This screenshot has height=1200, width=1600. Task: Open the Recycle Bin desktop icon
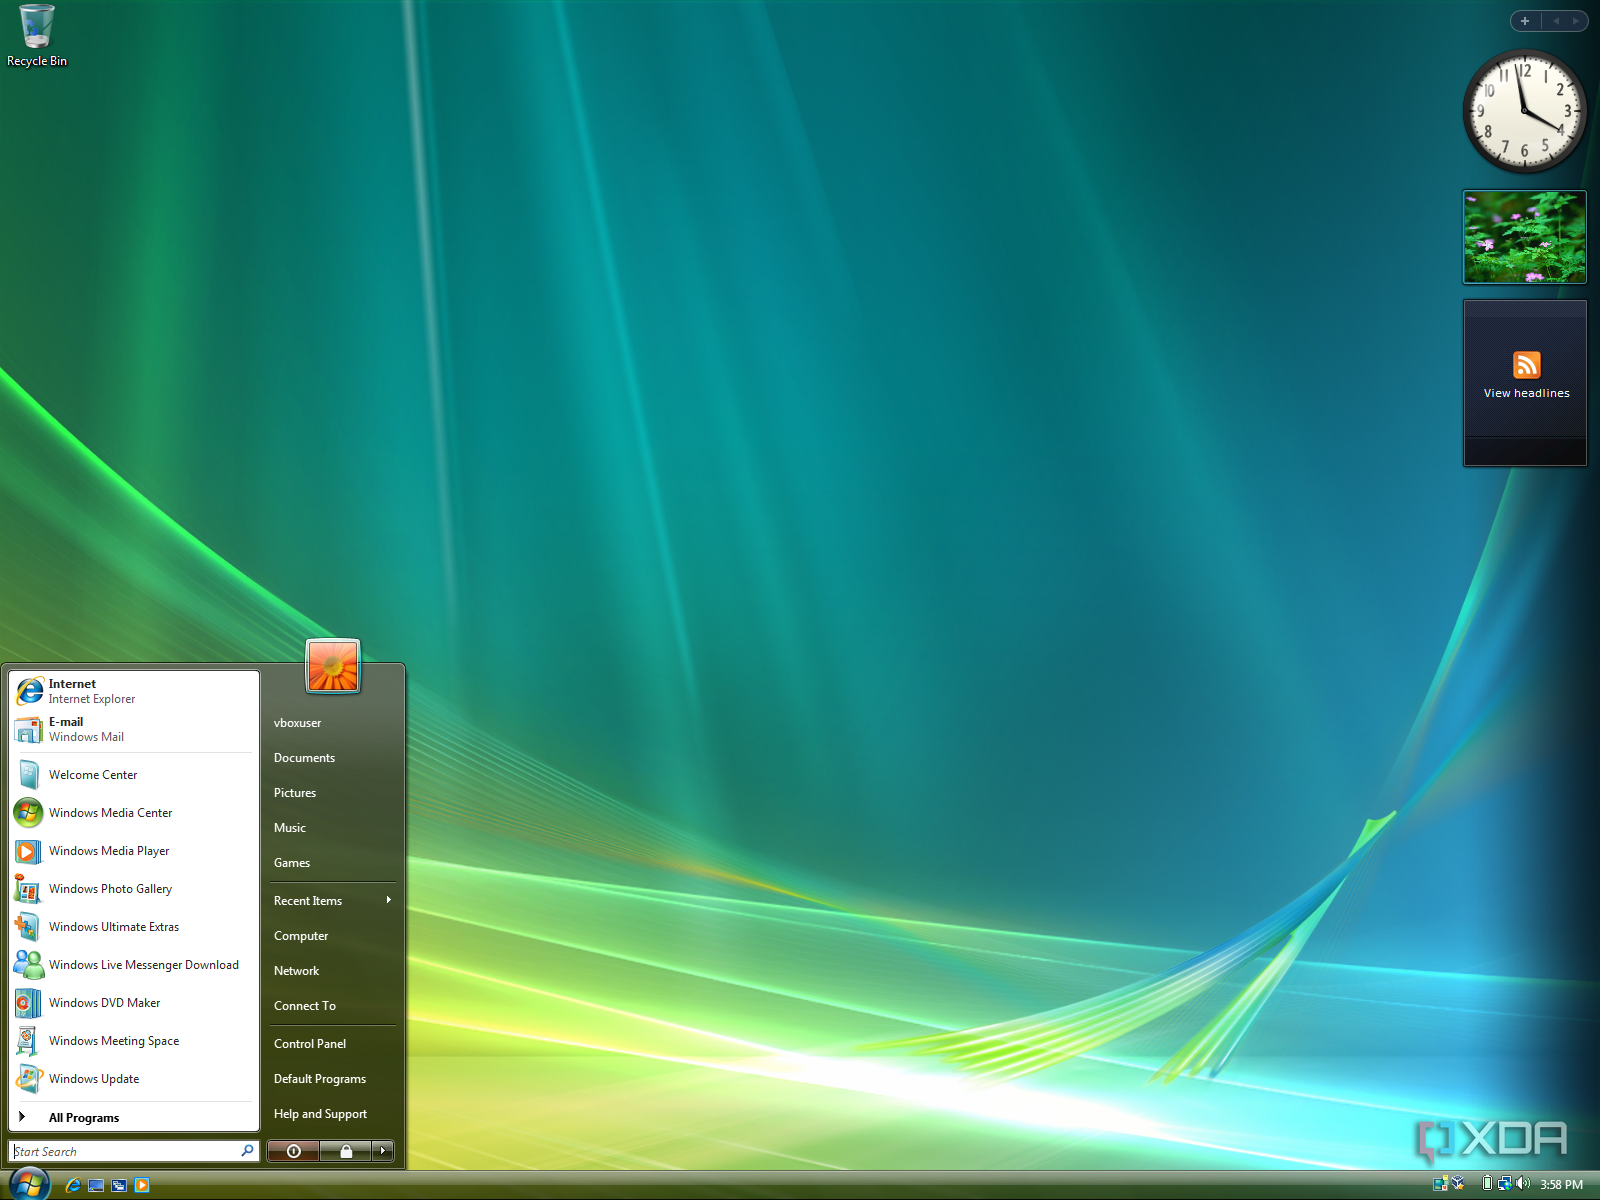tap(37, 36)
